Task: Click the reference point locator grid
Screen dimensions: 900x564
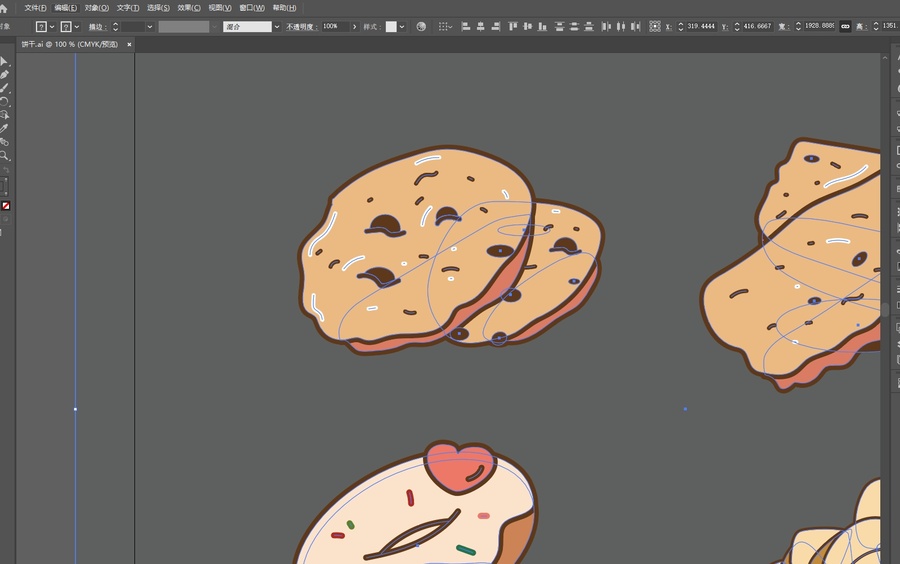Action: click(655, 26)
